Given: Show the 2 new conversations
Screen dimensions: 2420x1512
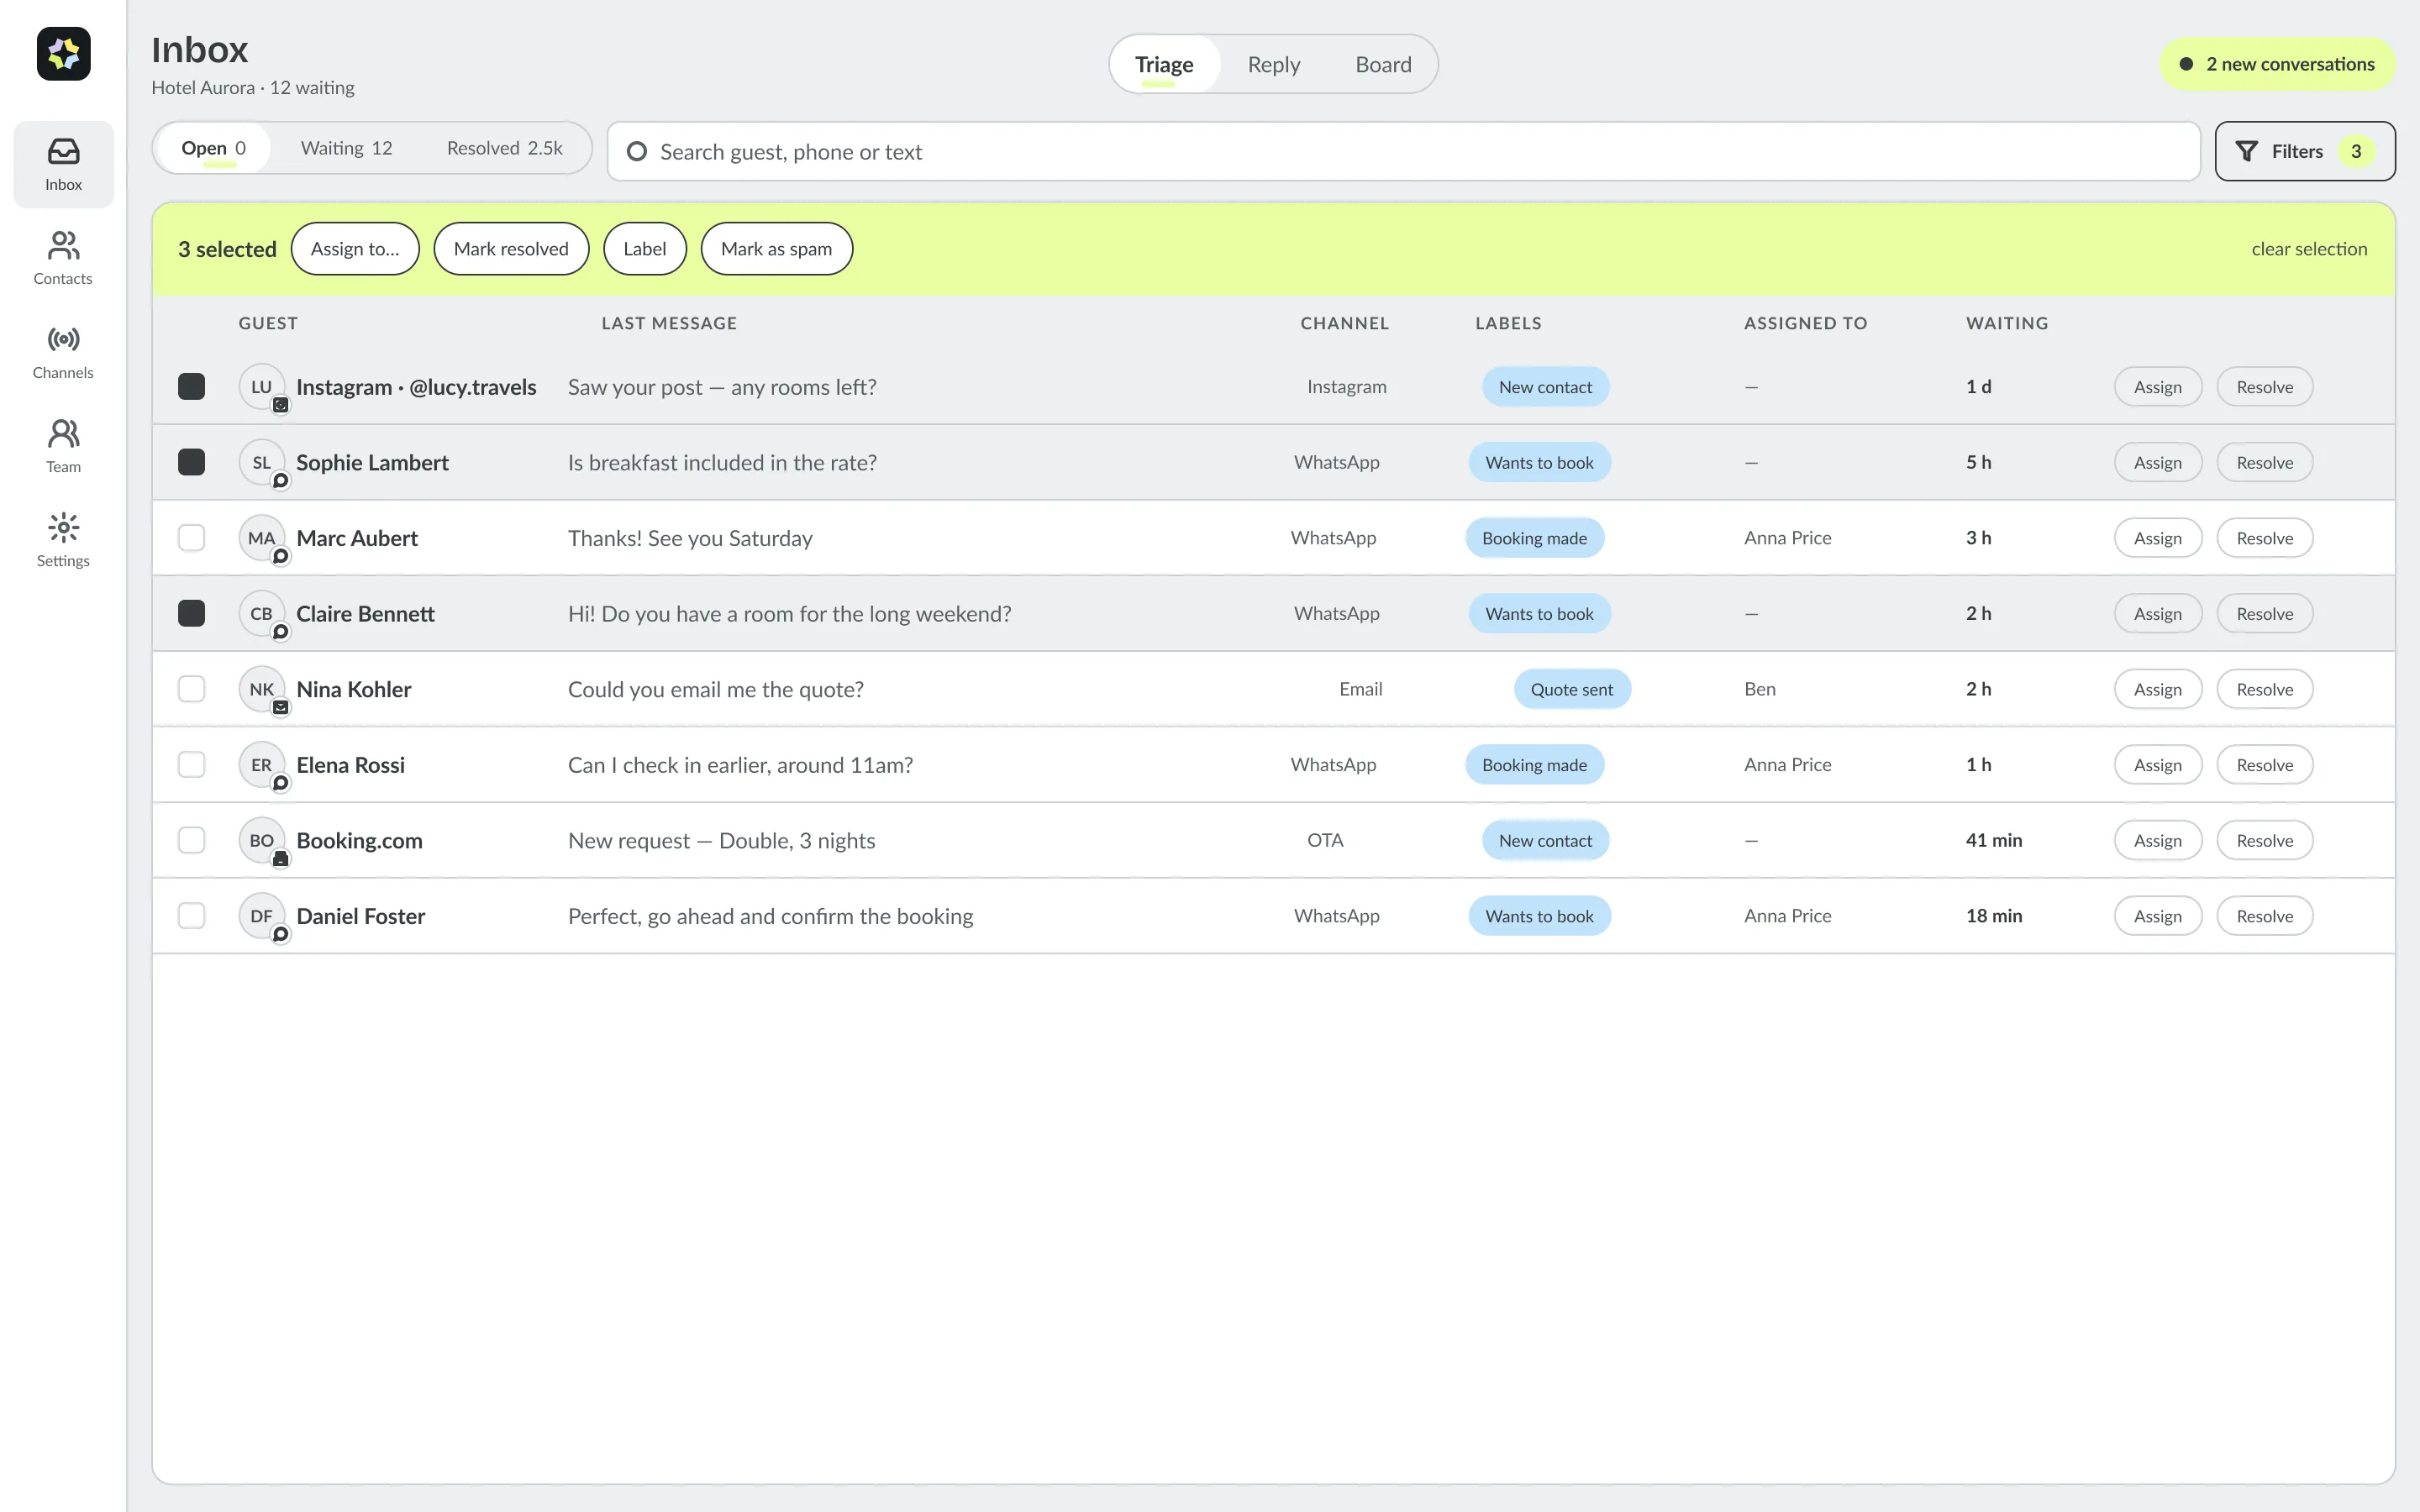Looking at the screenshot, I should pos(2278,64).
